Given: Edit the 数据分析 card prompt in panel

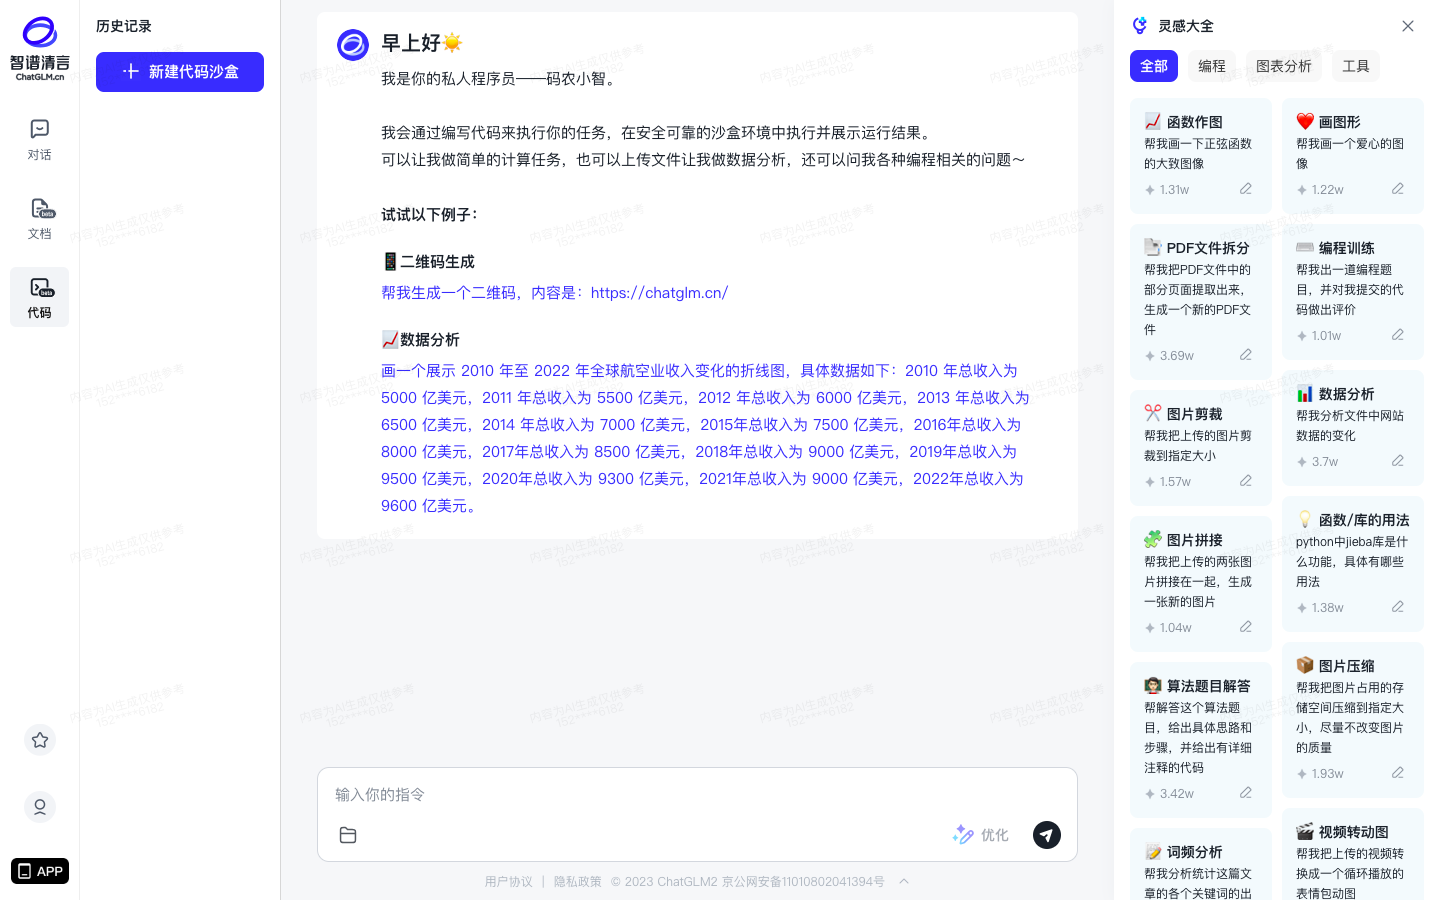Looking at the screenshot, I should tap(1398, 461).
